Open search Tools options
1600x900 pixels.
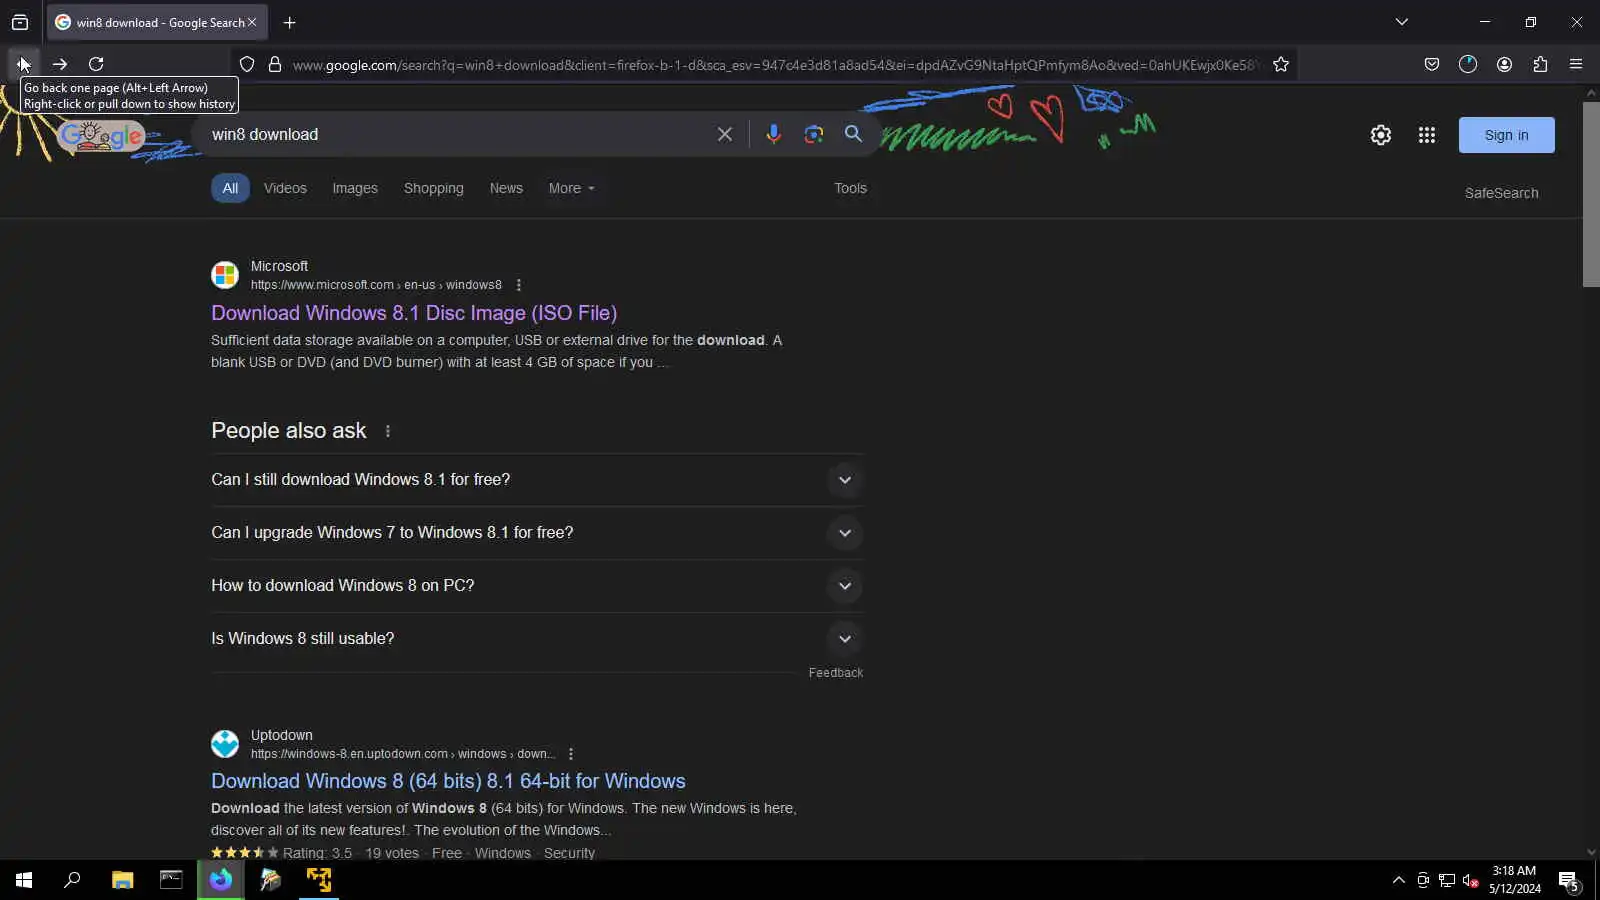(850, 188)
